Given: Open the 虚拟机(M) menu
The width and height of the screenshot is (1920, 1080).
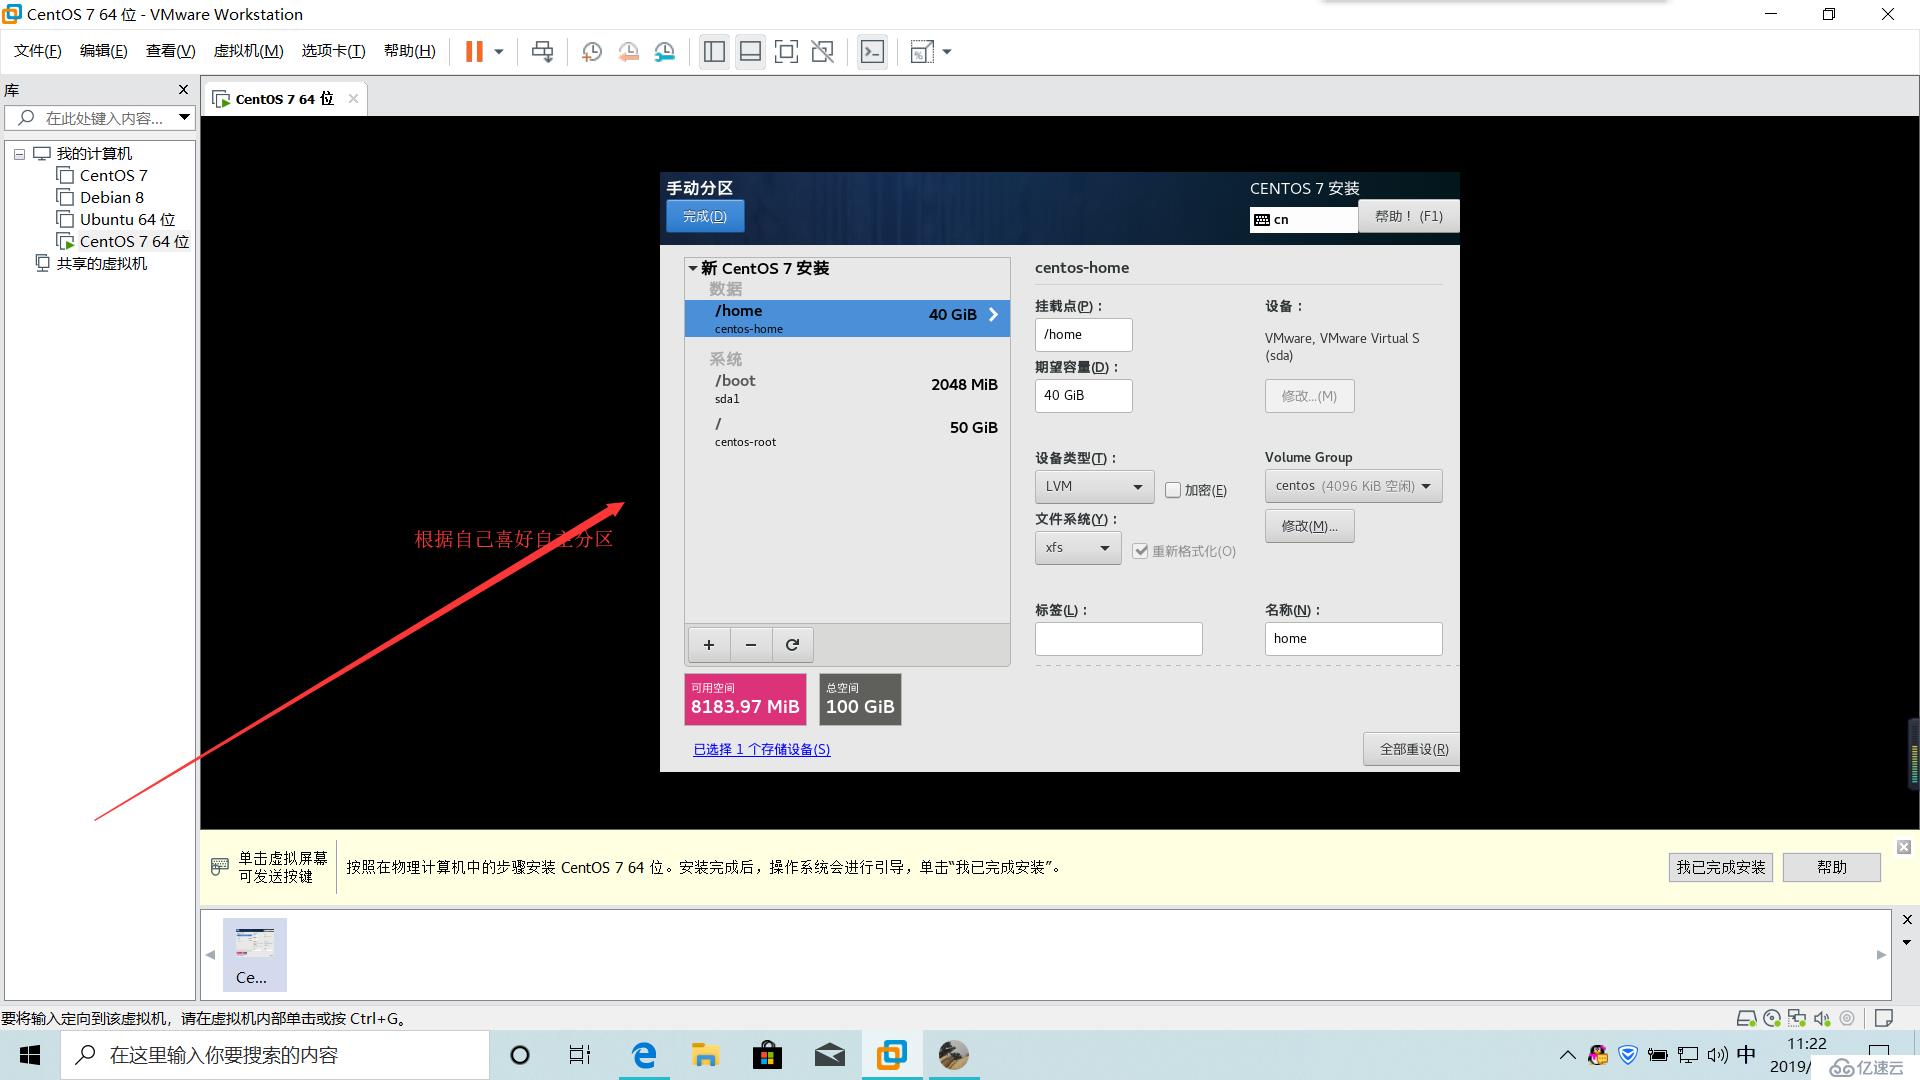Looking at the screenshot, I should pos(249,51).
